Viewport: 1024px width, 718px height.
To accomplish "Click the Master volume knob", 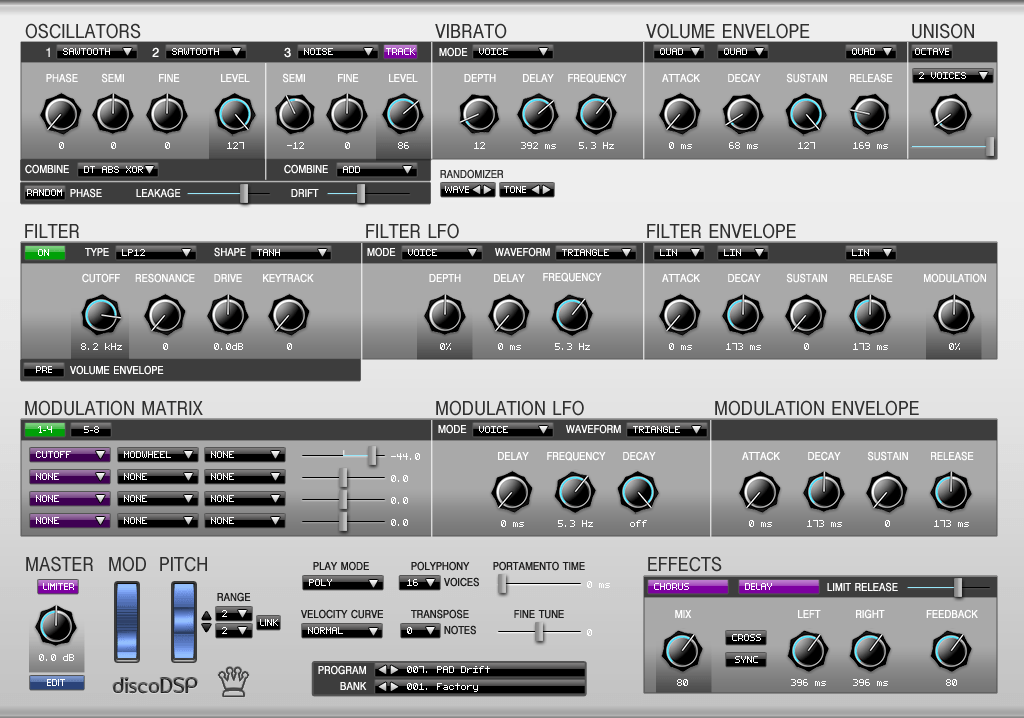I will point(56,627).
